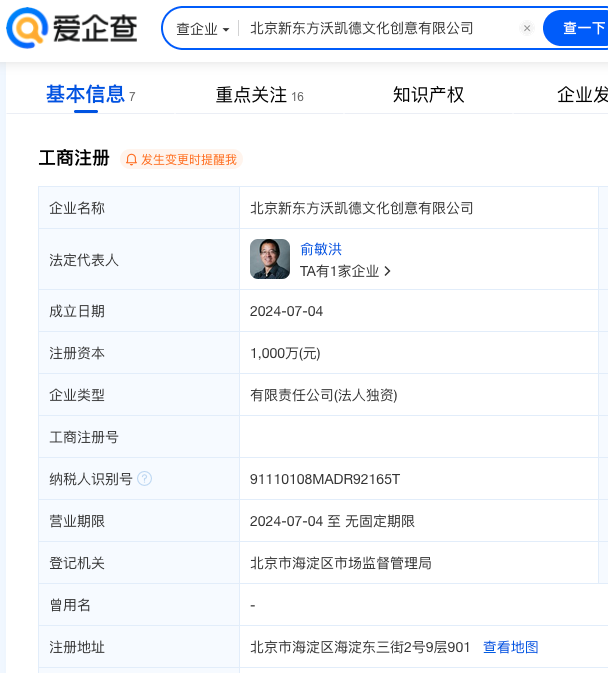The height and width of the screenshot is (673, 608).
Task: Open the 爱企查 logo homepage
Action: pyautogui.click(x=72, y=28)
